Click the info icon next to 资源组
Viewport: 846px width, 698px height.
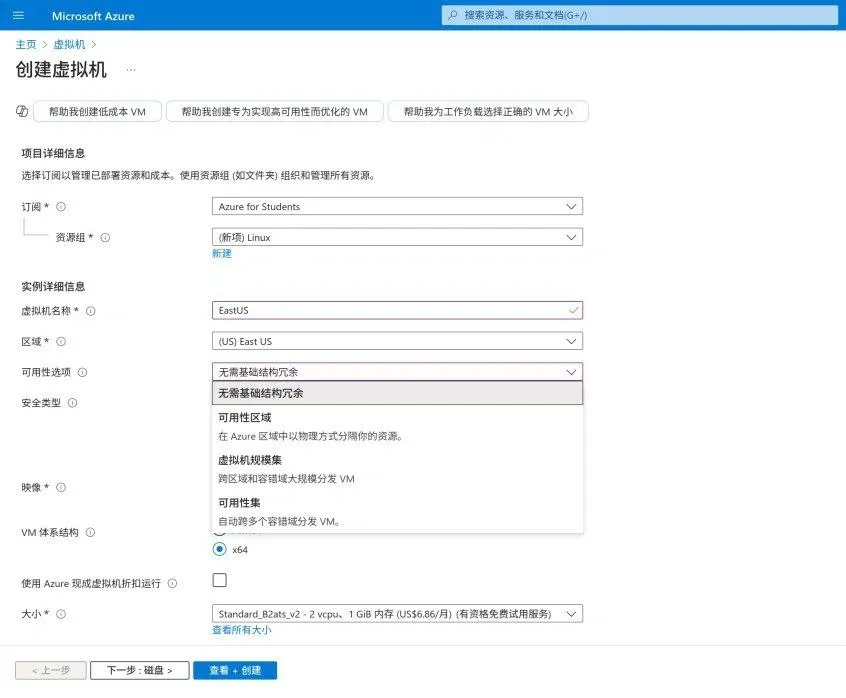pos(105,238)
